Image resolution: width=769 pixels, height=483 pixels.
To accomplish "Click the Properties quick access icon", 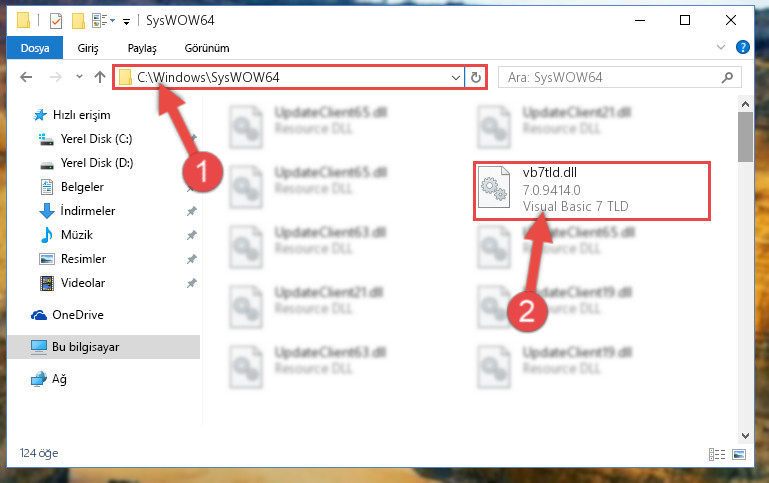I will (x=56, y=21).
